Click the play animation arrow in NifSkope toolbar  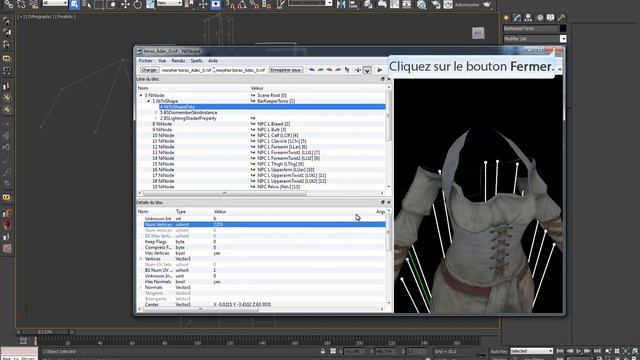point(380,70)
